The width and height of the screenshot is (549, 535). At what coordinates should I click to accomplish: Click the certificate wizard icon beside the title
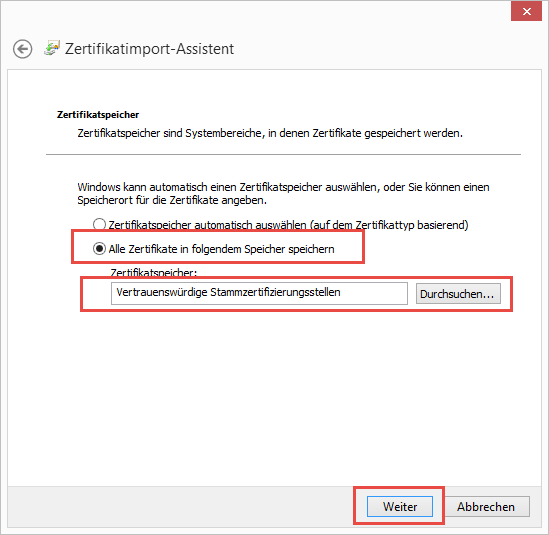pos(52,48)
